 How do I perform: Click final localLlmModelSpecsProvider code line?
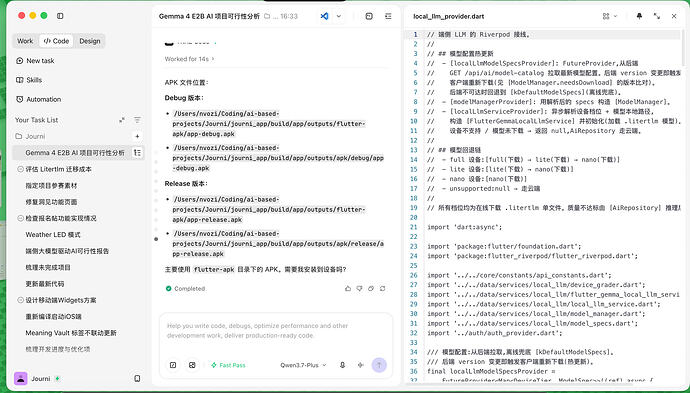[491, 371]
